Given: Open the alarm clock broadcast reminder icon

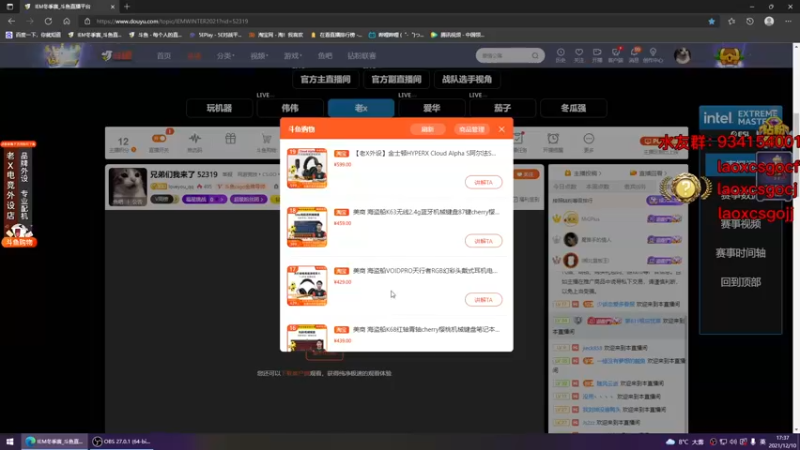Looking at the screenshot, I should click(x=553, y=141).
